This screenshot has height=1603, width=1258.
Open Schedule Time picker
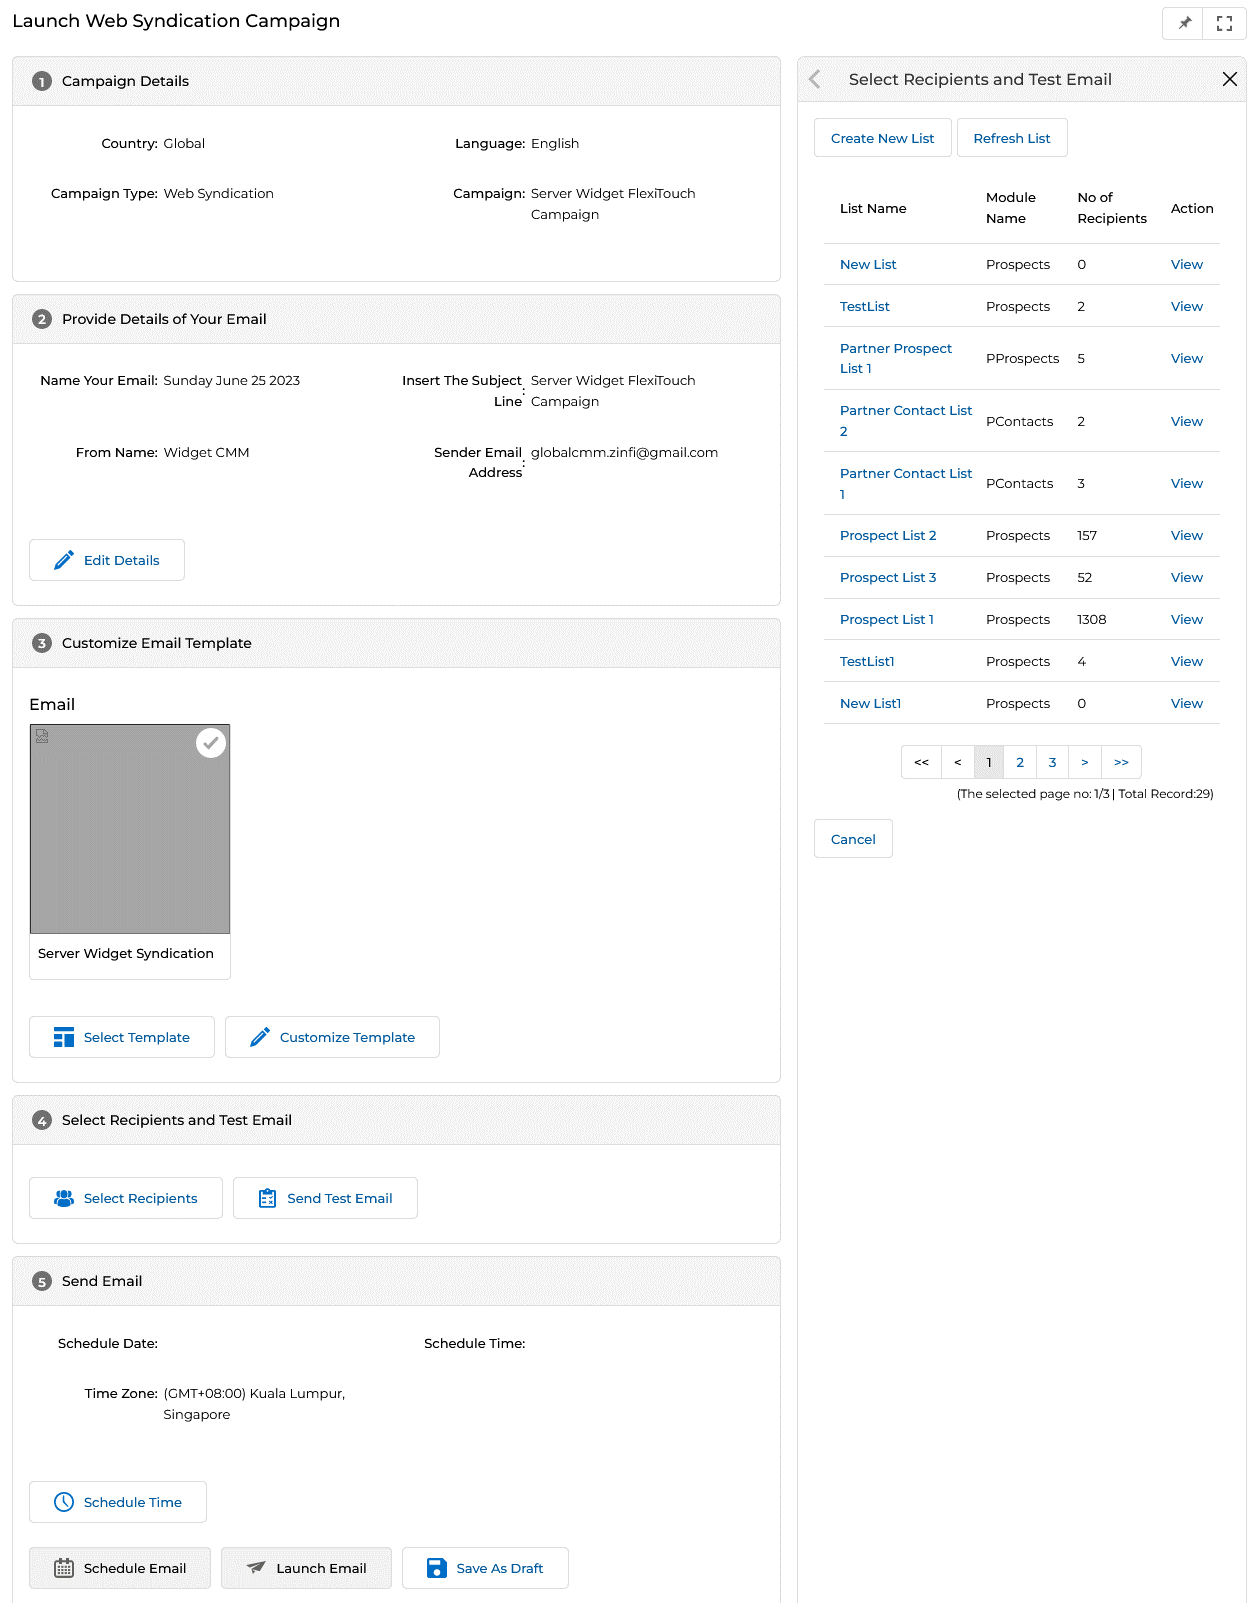(118, 1502)
